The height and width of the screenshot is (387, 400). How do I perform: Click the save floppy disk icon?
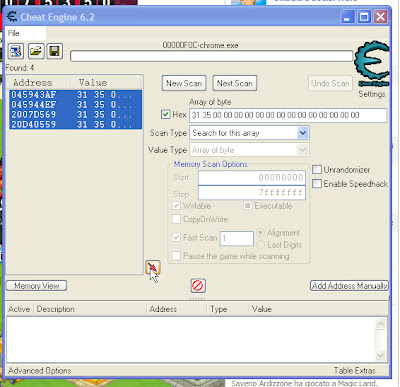pos(55,51)
